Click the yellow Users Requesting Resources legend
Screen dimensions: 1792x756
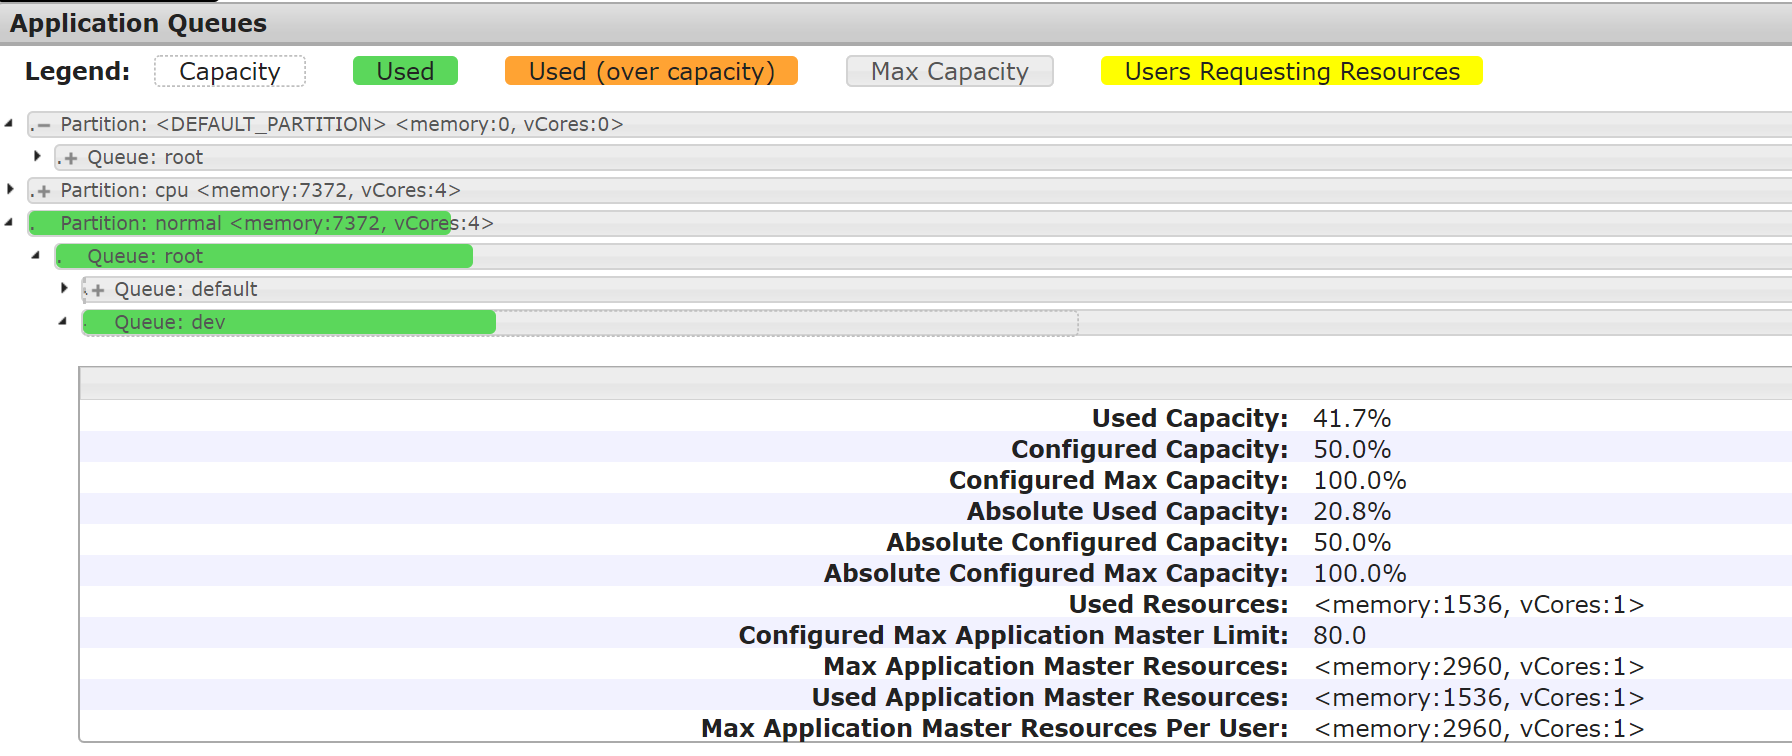[x=1291, y=72]
